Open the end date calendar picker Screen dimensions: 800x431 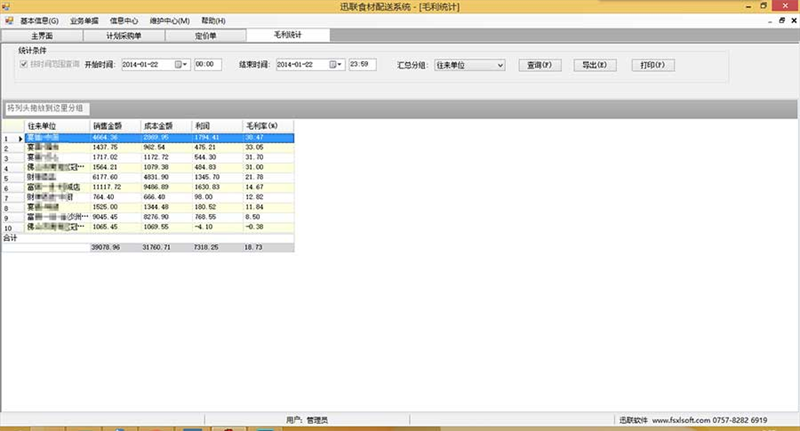click(x=338, y=65)
